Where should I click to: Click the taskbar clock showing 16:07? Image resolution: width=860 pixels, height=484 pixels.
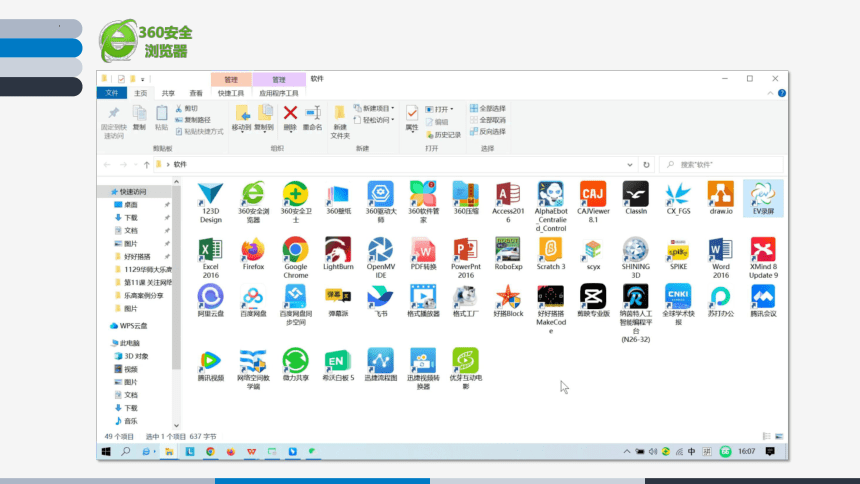click(x=746, y=451)
